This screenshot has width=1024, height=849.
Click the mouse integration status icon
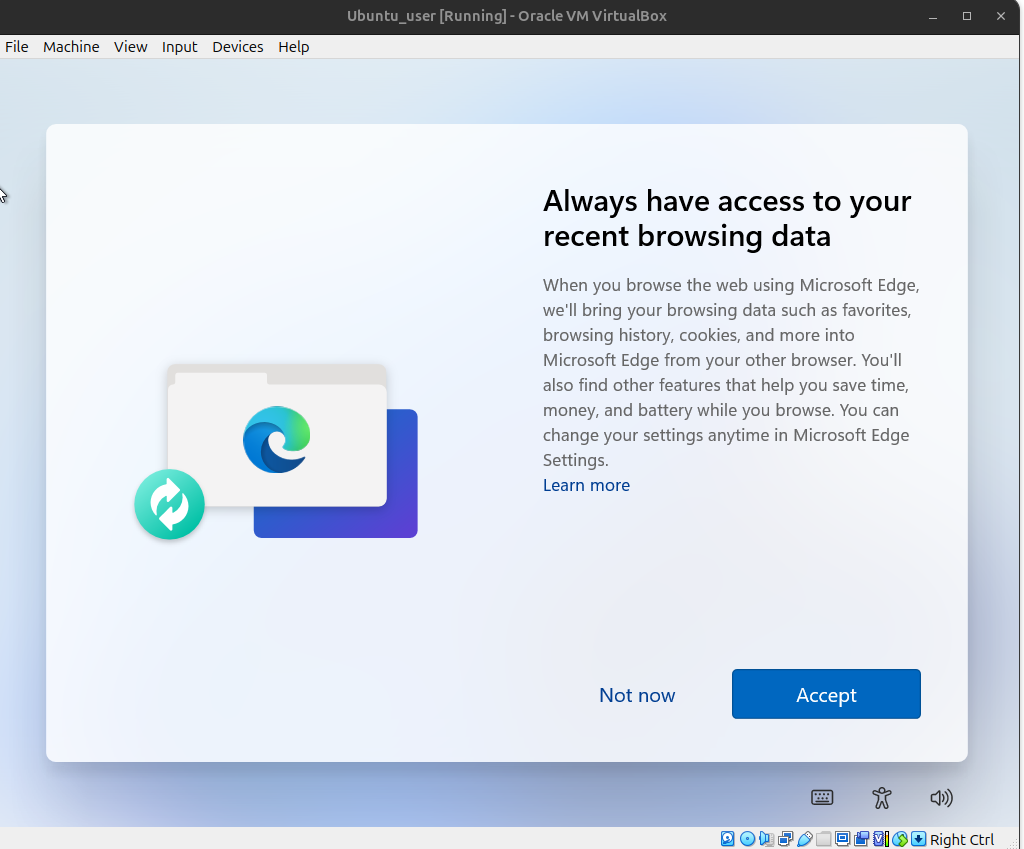click(x=900, y=839)
